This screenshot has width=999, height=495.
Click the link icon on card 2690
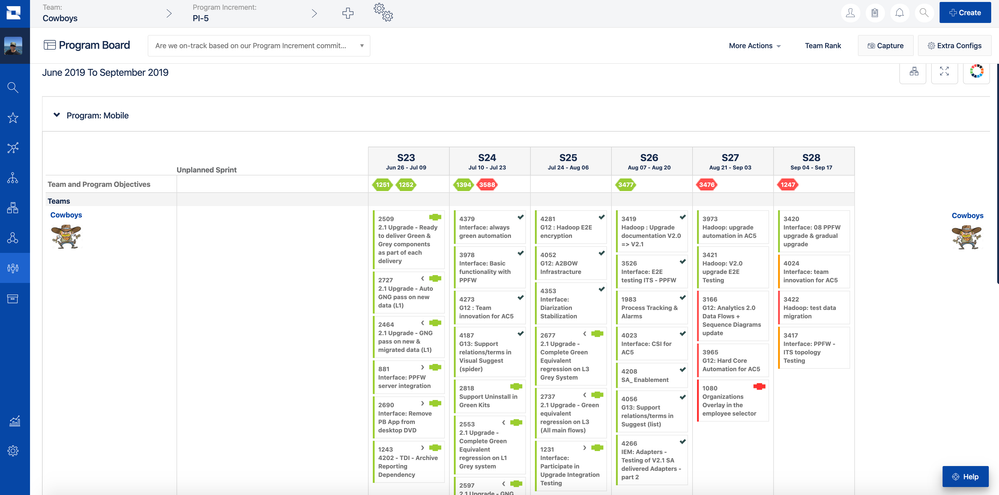[x=435, y=403]
